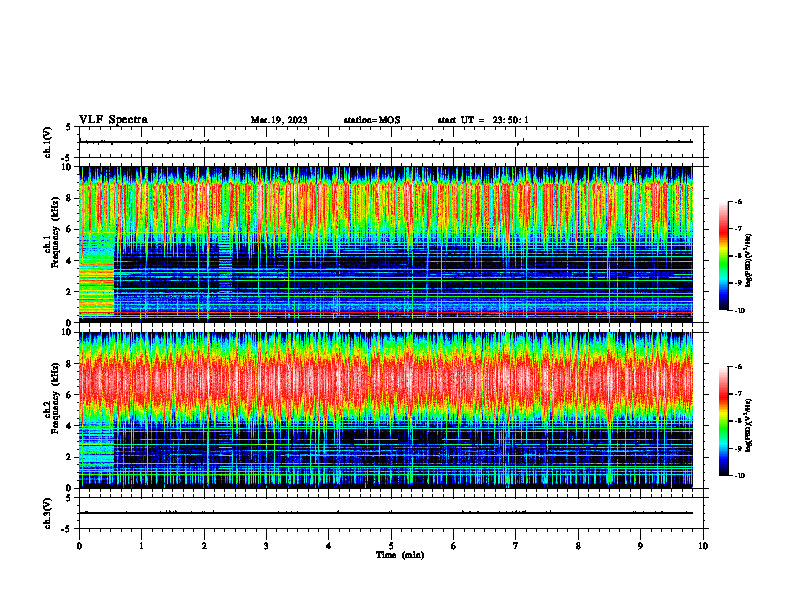Select the "4" kHz tick on ch.2 axis
Image resolution: width=792 pixels, height=612 pixels.
point(70,427)
